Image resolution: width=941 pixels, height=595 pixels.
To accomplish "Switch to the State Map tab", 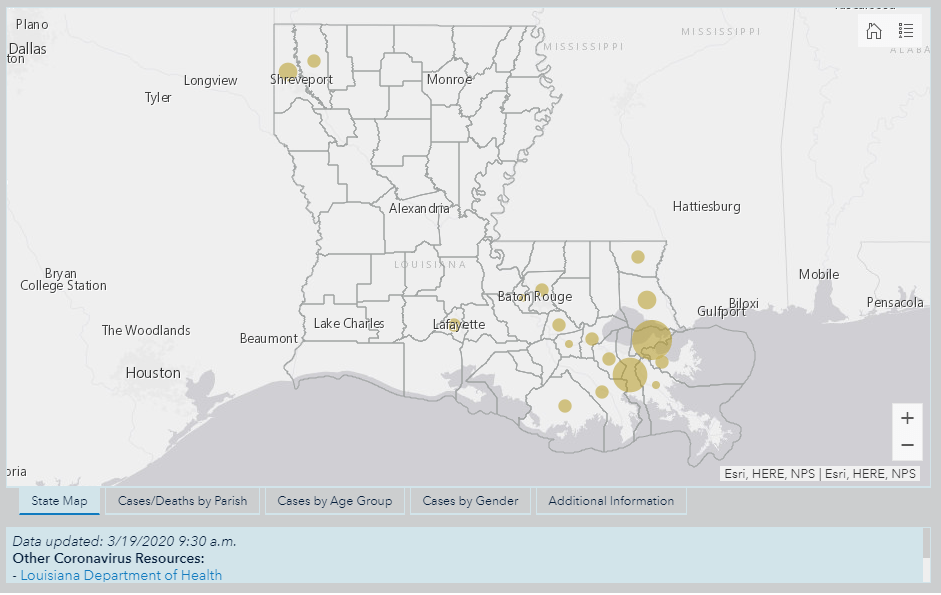I will point(59,501).
